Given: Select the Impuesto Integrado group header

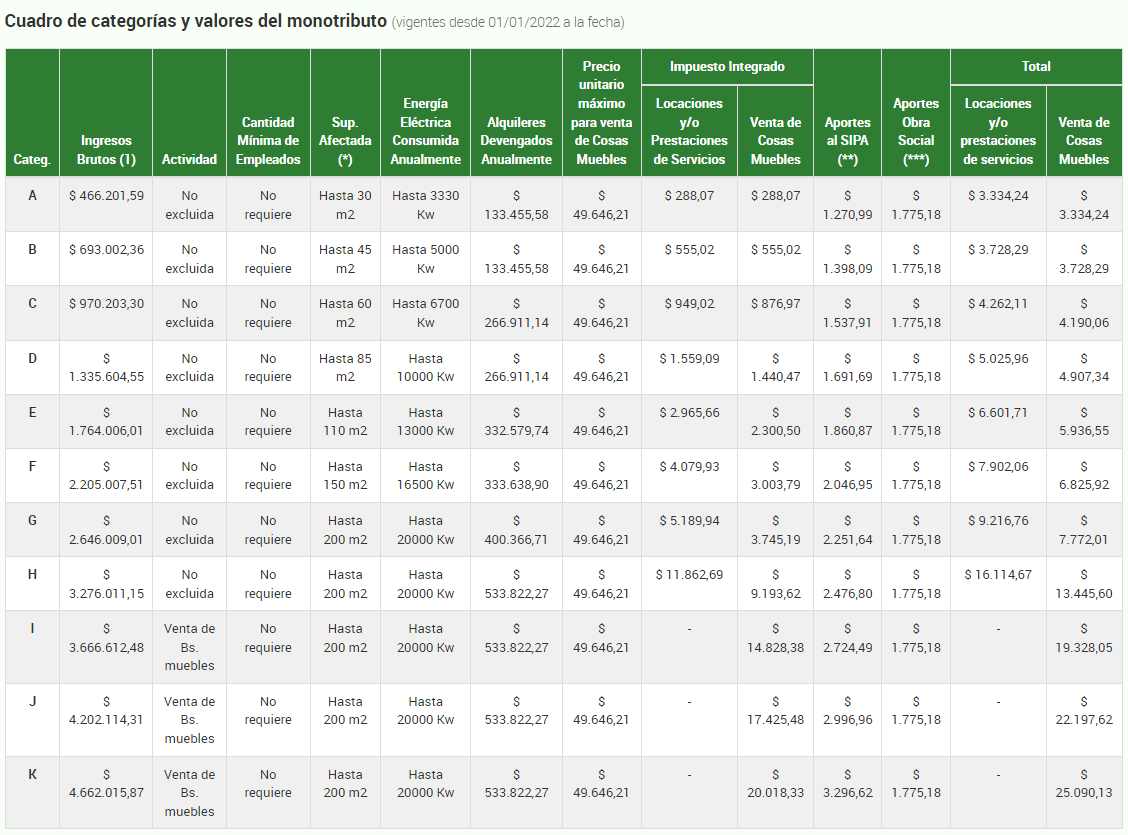Looking at the screenshot, I should pos(727,67).
